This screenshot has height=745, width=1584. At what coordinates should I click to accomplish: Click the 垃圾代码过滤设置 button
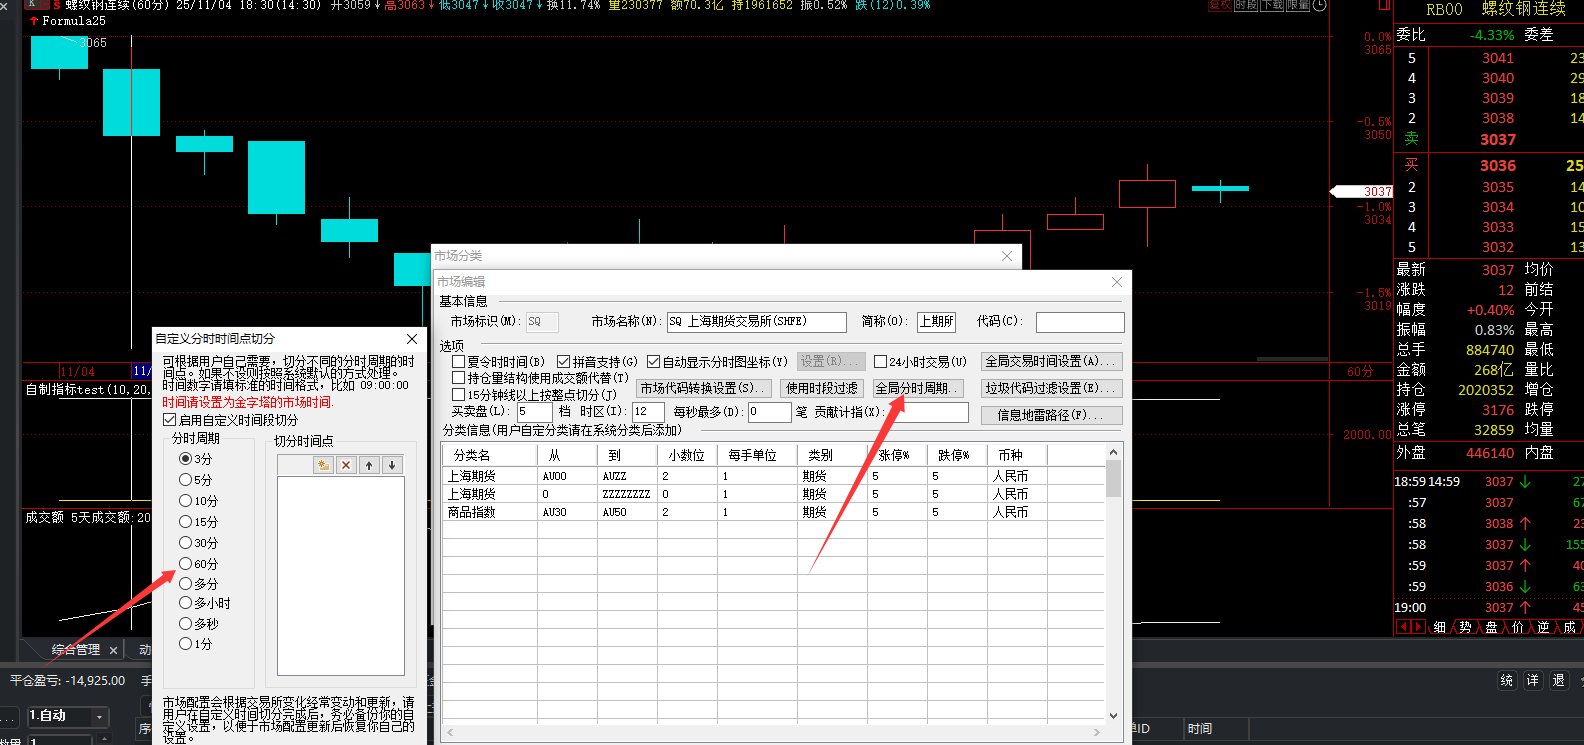tap(1051, 388)
